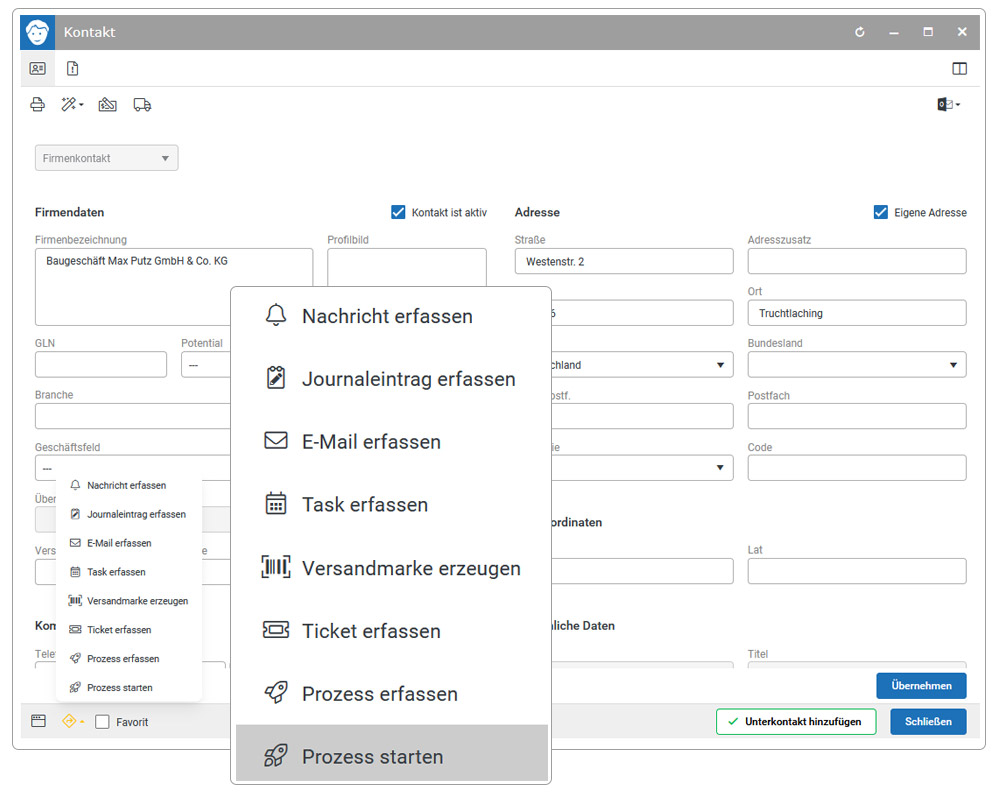This screenshot has height=798, width=998.
Task: Click the refresh icon in title bar
Action: tap(859, 32)
